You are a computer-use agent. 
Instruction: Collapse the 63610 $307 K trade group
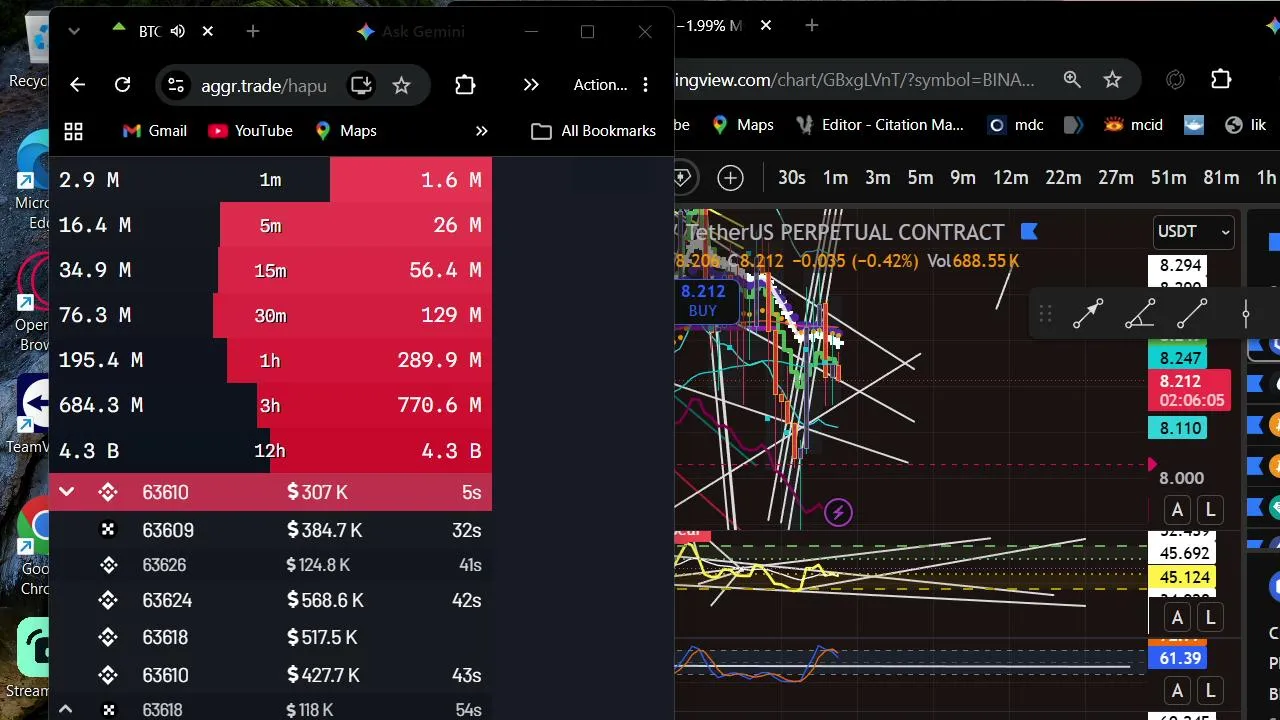point(66,492)
